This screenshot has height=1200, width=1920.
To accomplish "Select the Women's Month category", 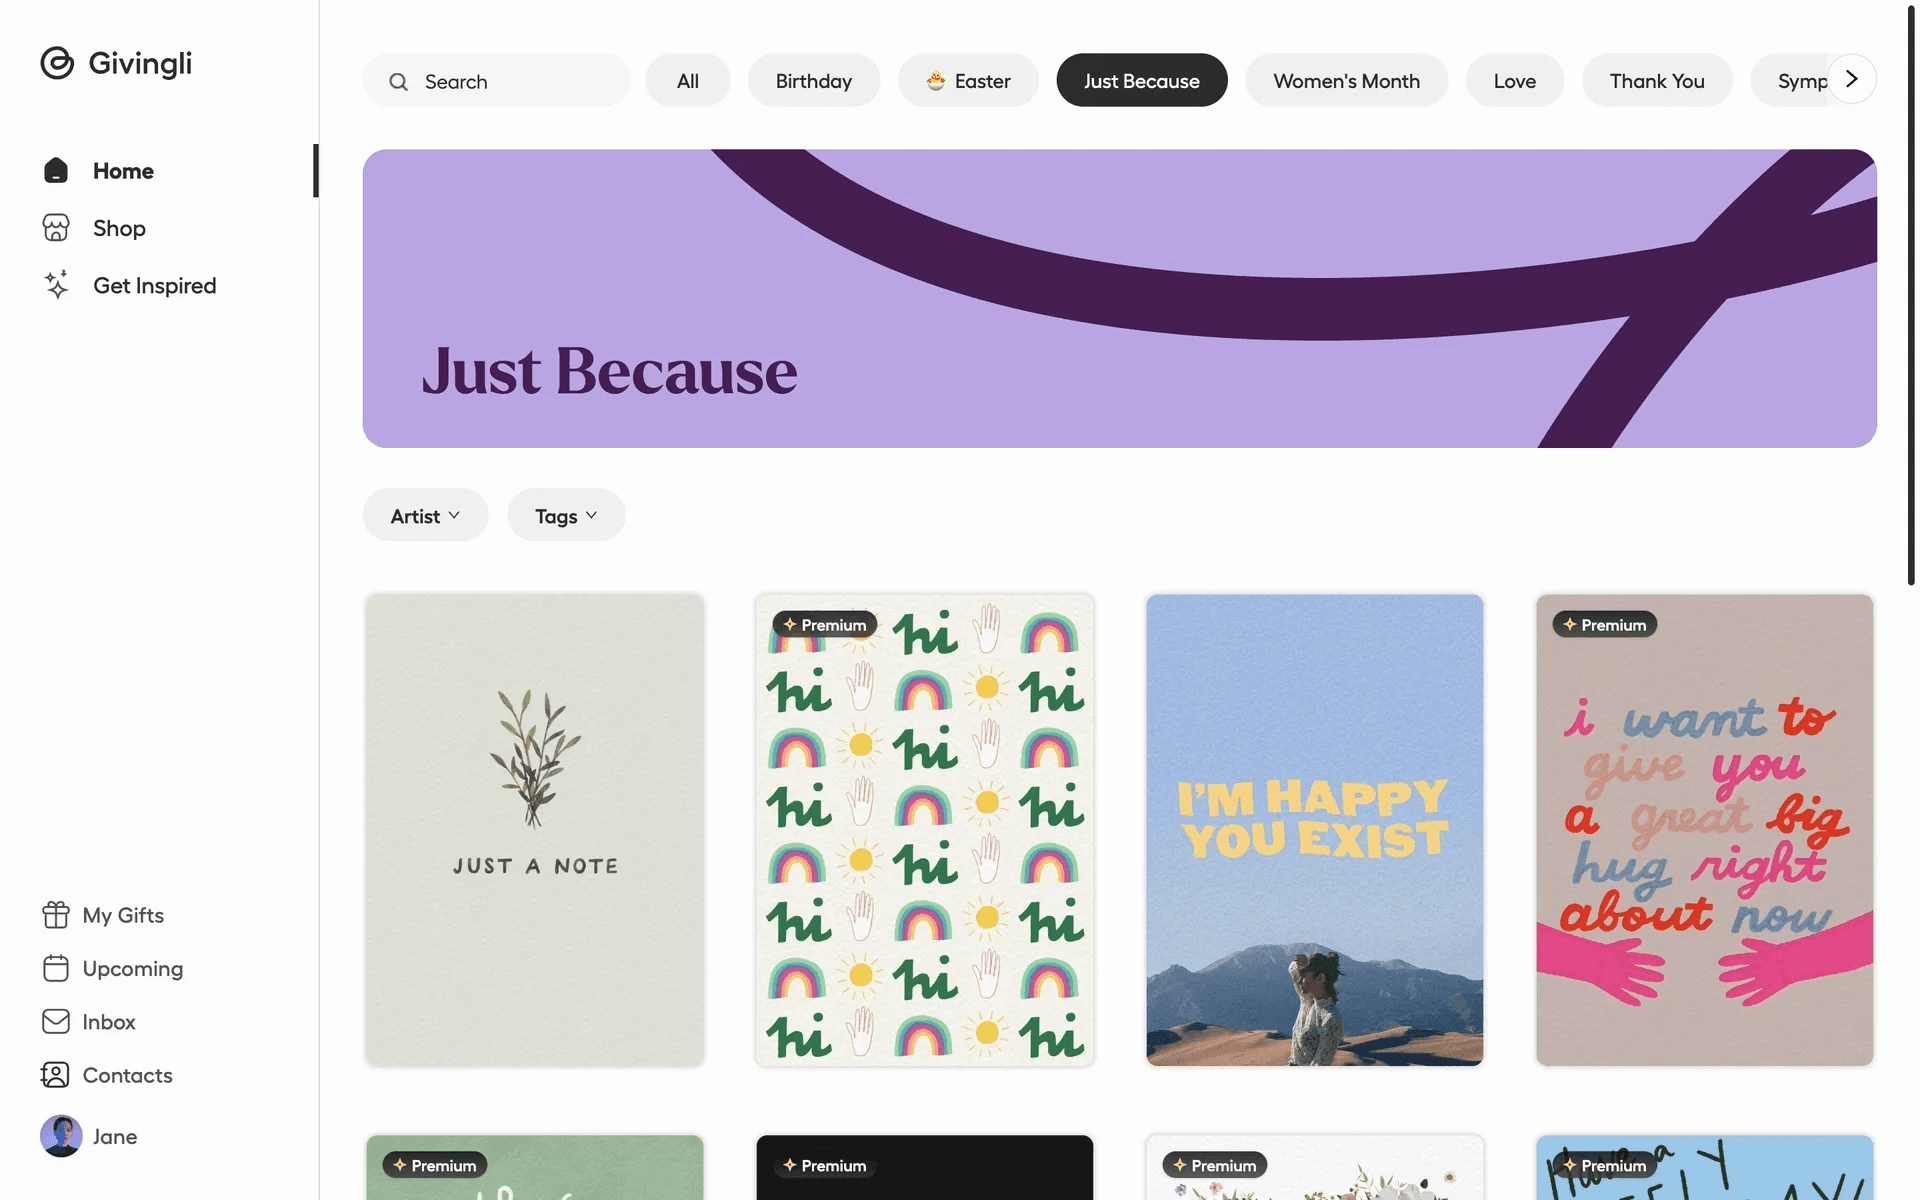I will click(1346, 81).
